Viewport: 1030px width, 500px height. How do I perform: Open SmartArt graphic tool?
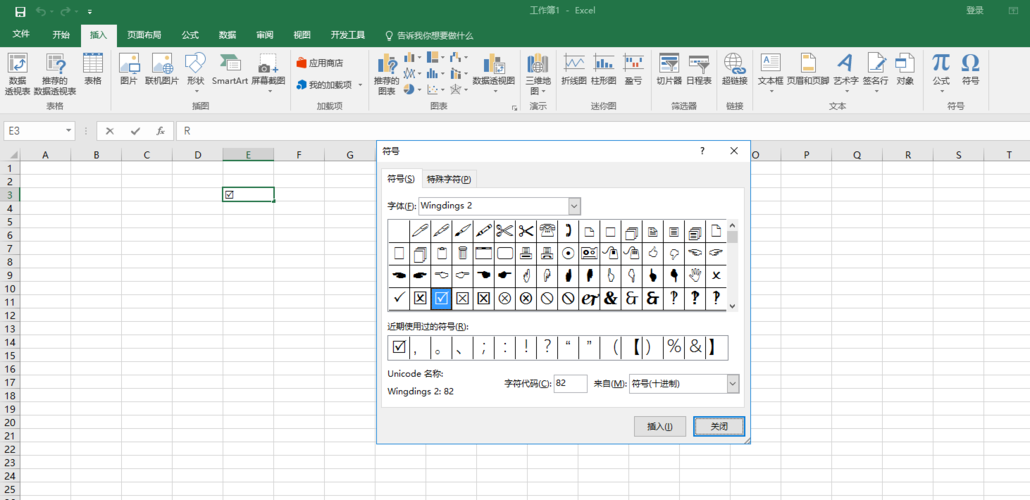(x=229, y=67)
